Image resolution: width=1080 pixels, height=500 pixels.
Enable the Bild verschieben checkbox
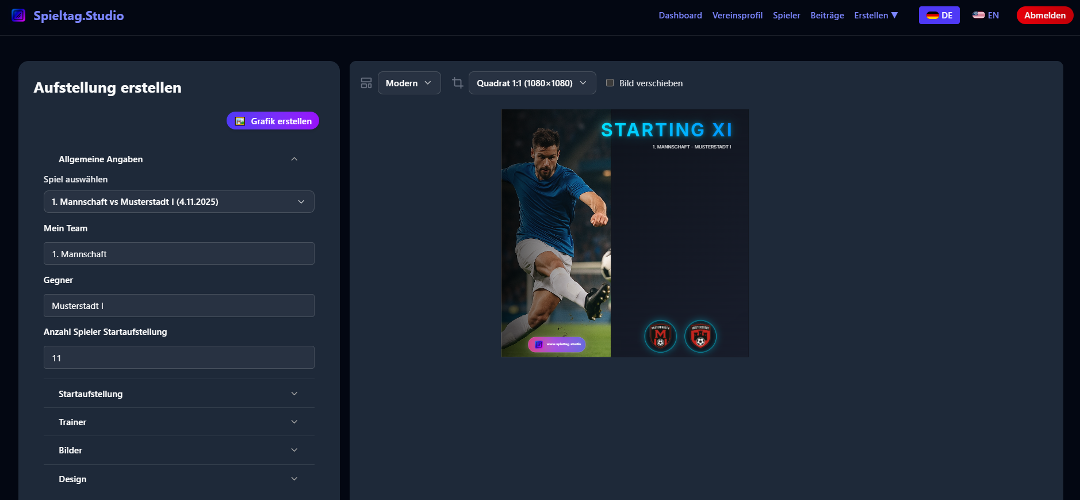(610, 83)
